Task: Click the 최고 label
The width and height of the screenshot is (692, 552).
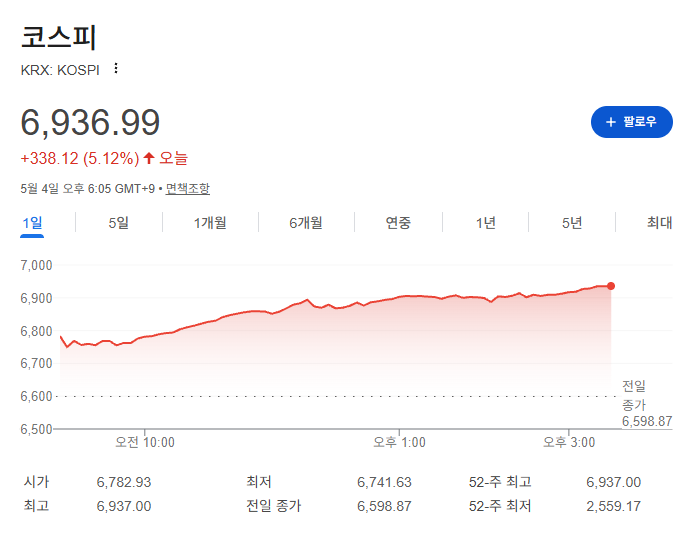Action: 36,506
